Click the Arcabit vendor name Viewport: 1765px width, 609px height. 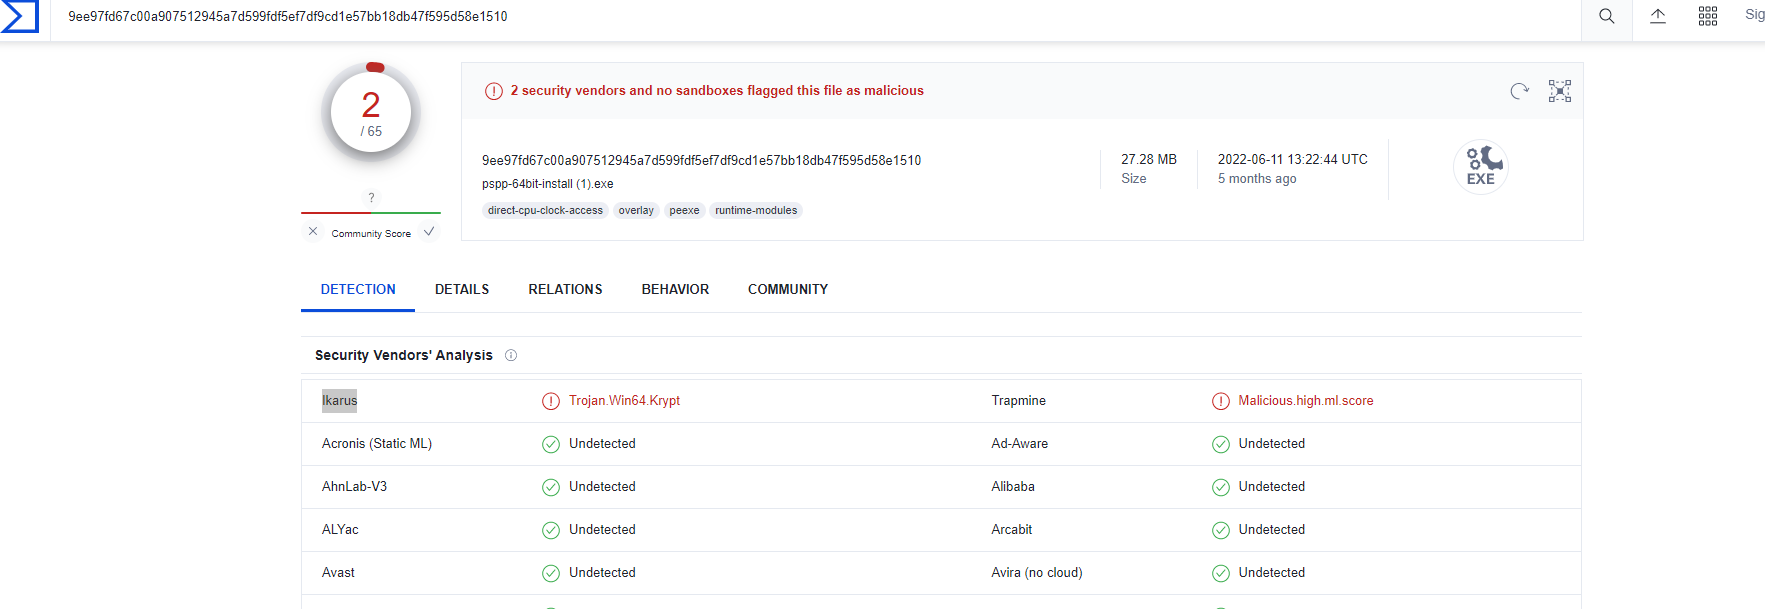tap(1012, 530)
